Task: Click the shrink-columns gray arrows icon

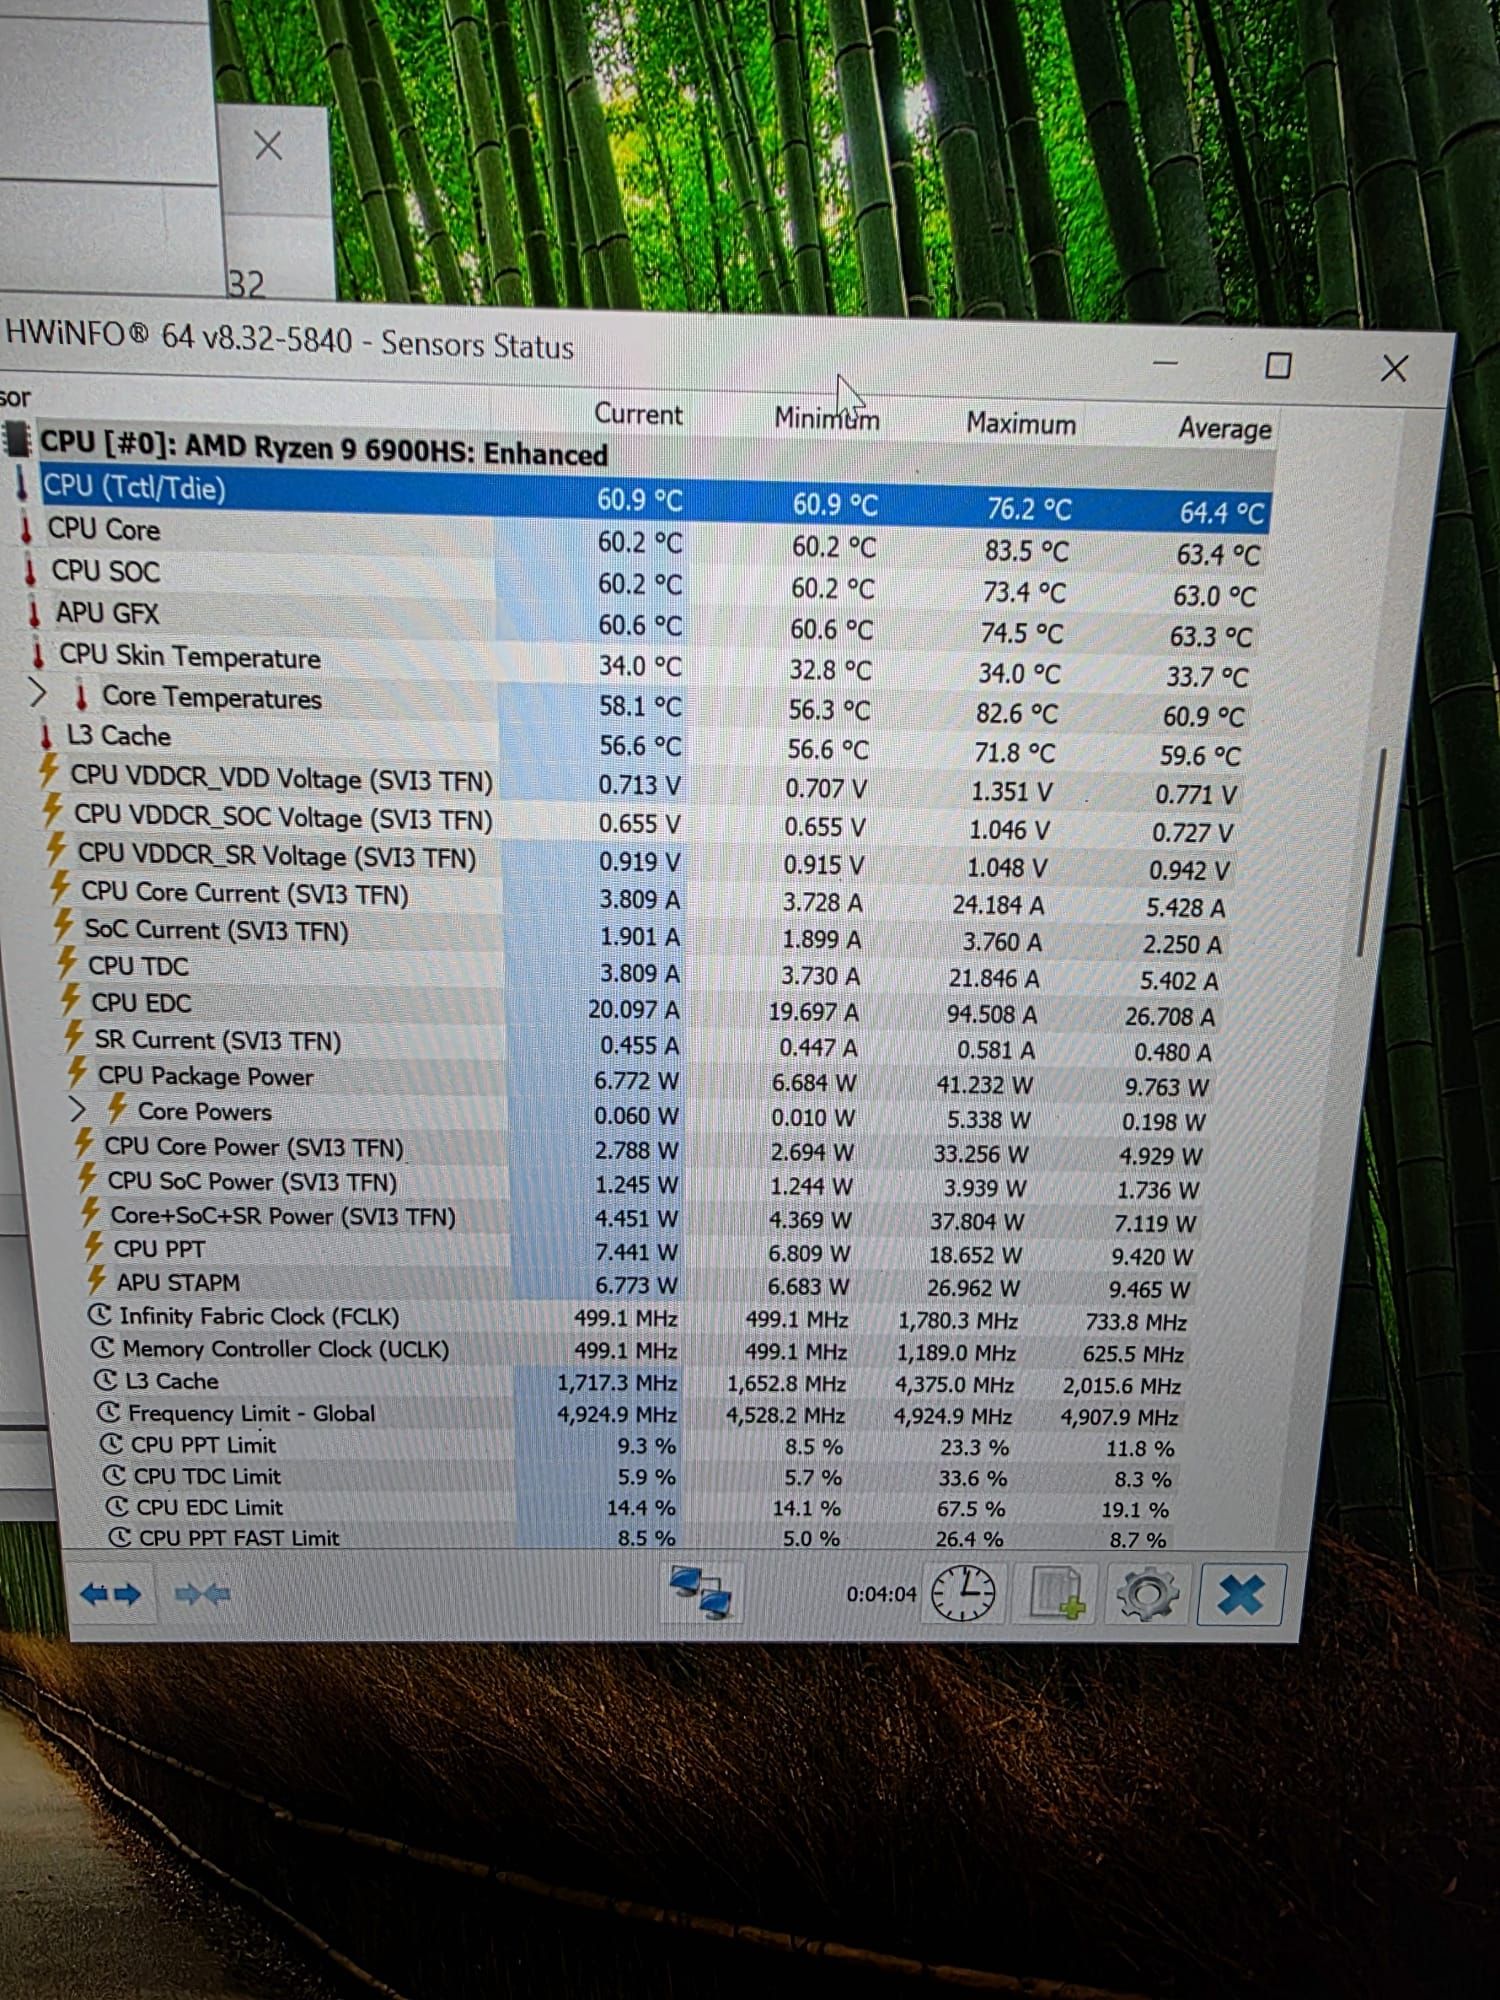Action: [202, 1593]
